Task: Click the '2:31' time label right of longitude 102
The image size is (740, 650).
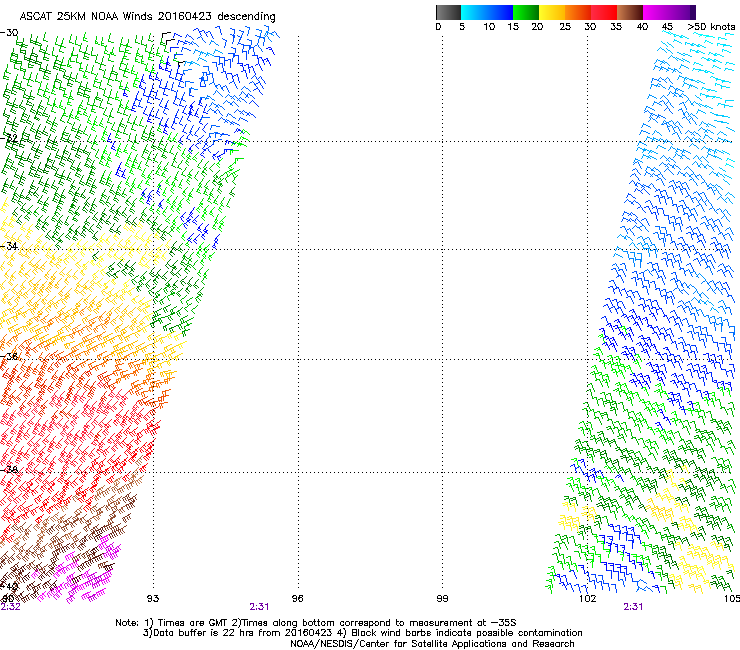Action: (633, 607)
